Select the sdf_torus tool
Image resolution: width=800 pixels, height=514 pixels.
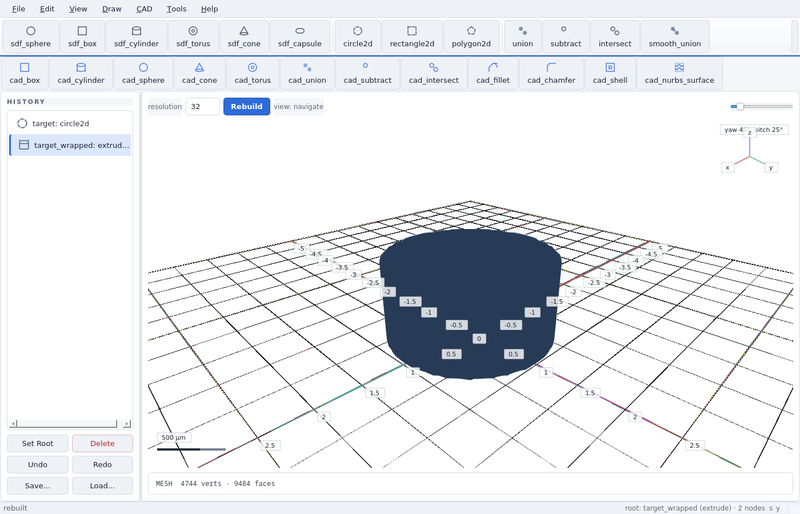pyautogui.click(x=193, y=37)
